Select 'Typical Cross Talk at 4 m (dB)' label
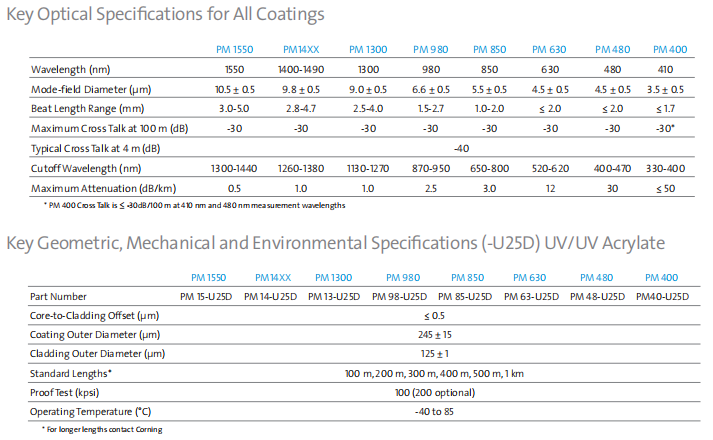The image size is (713, 440). (x=95, y=149)
